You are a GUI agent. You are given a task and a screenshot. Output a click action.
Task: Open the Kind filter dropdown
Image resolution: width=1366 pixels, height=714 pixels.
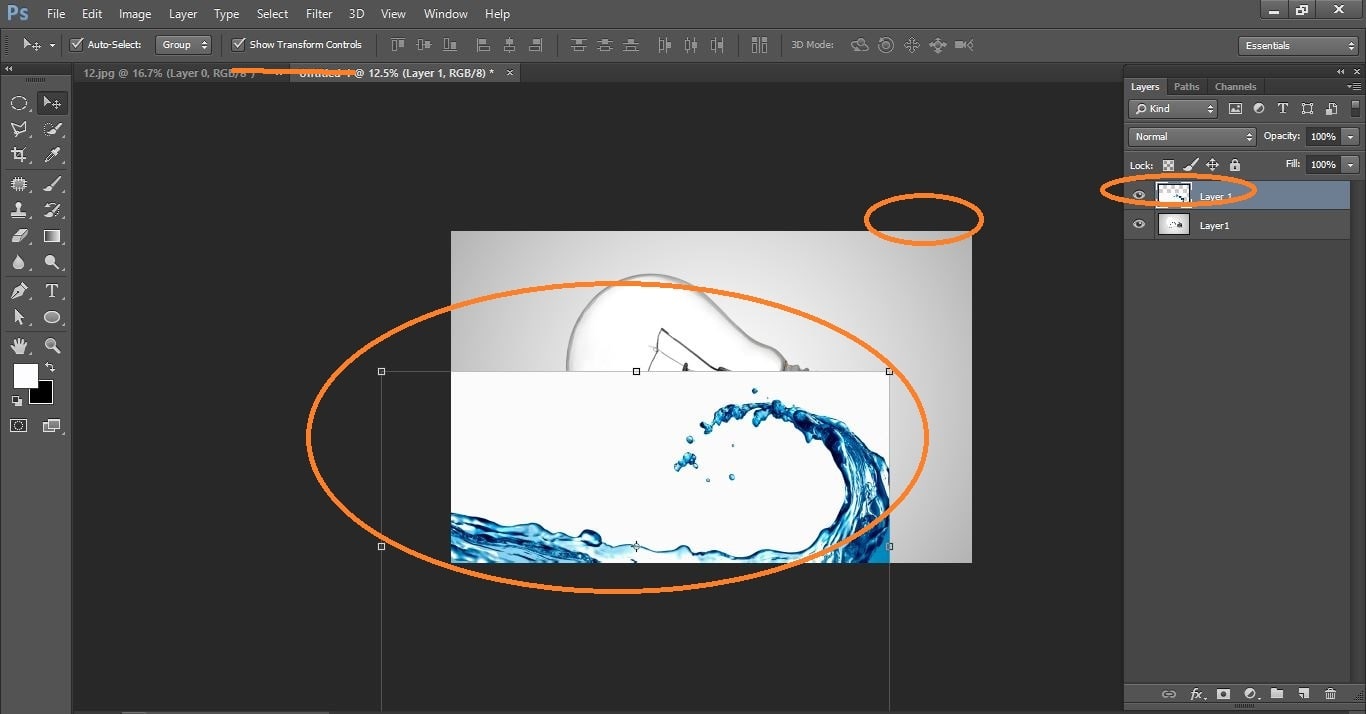1172,108
